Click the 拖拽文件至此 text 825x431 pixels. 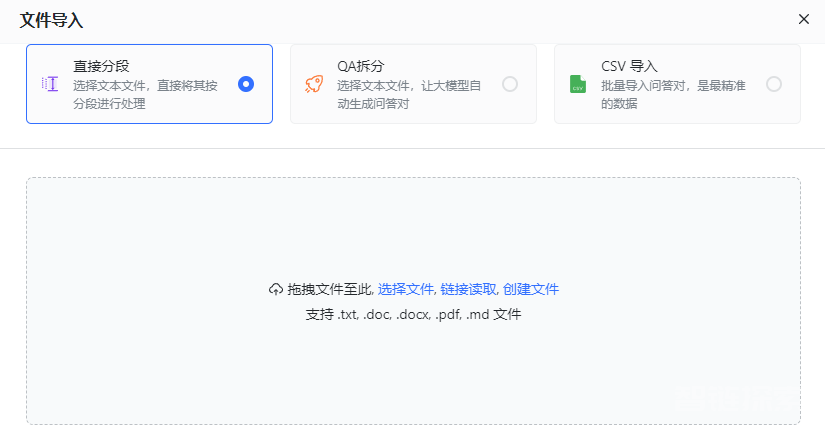pyautogui.click(x=330, y=289)
